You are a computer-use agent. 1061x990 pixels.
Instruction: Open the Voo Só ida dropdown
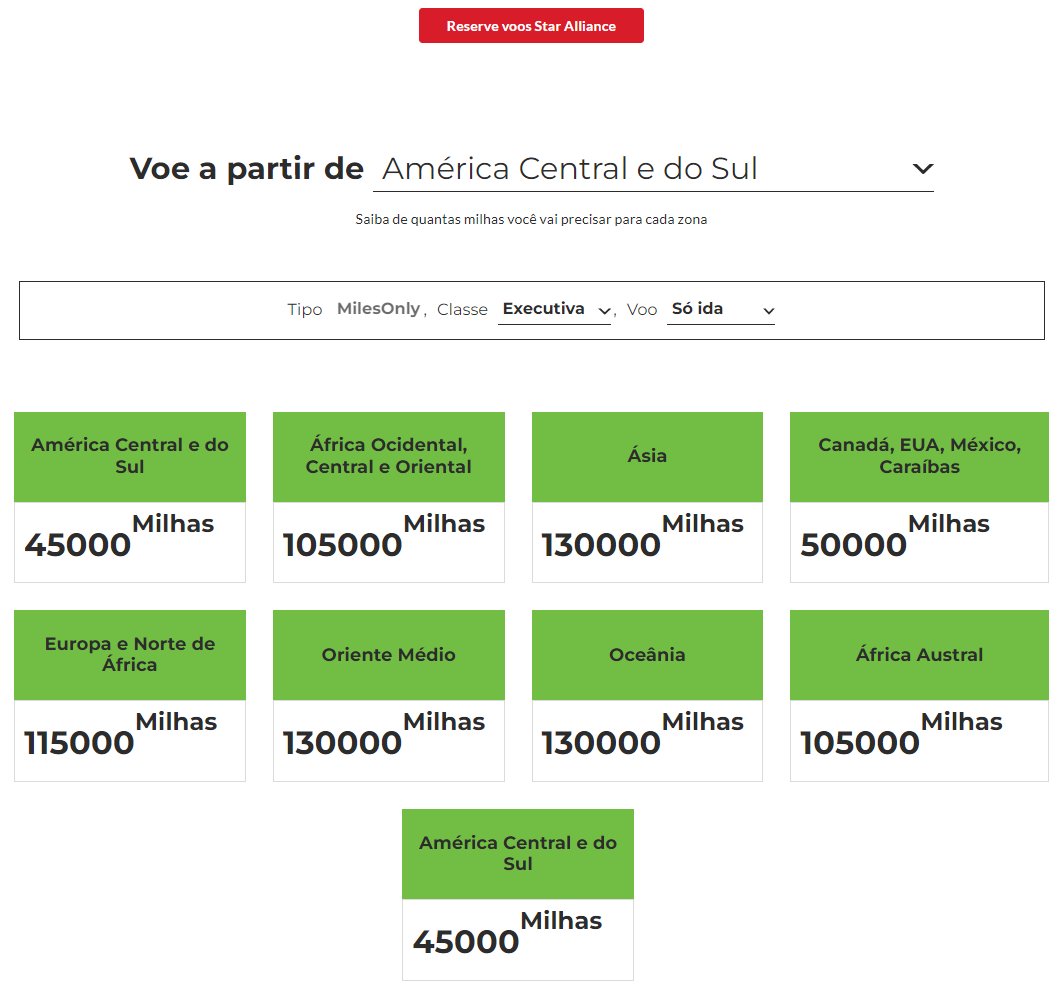click(721, 310)
